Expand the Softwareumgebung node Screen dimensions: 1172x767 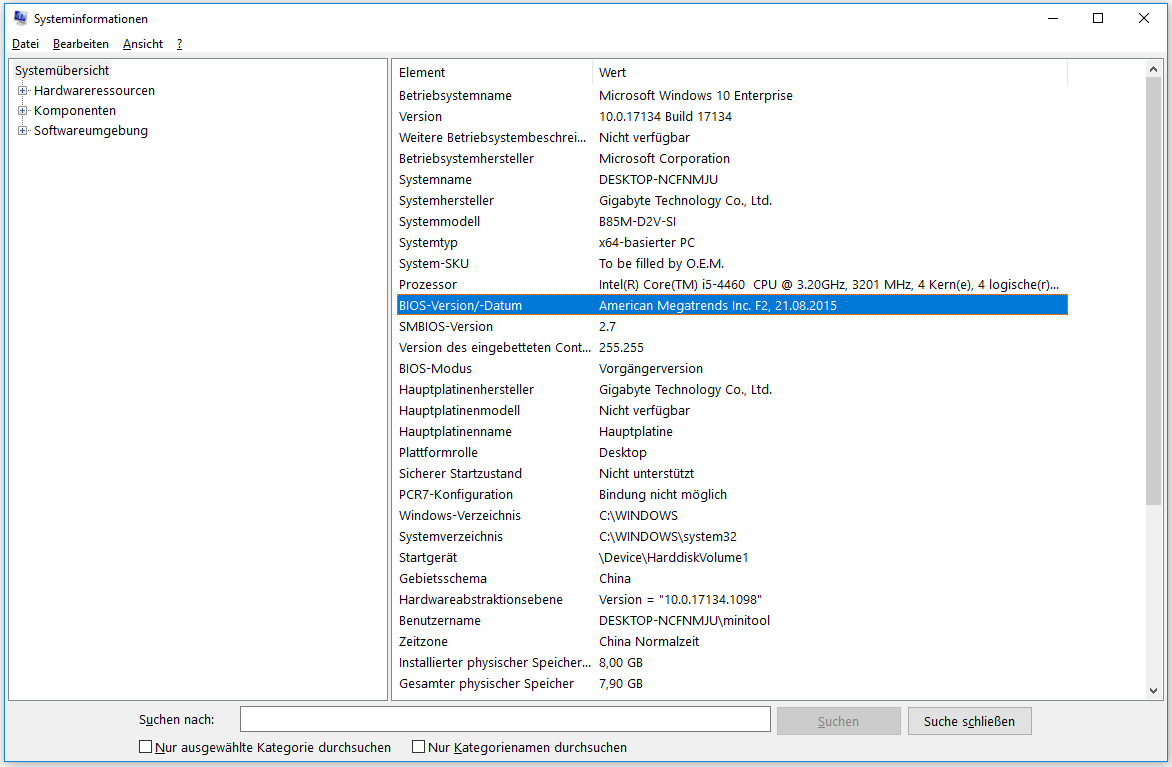(22, 131)
